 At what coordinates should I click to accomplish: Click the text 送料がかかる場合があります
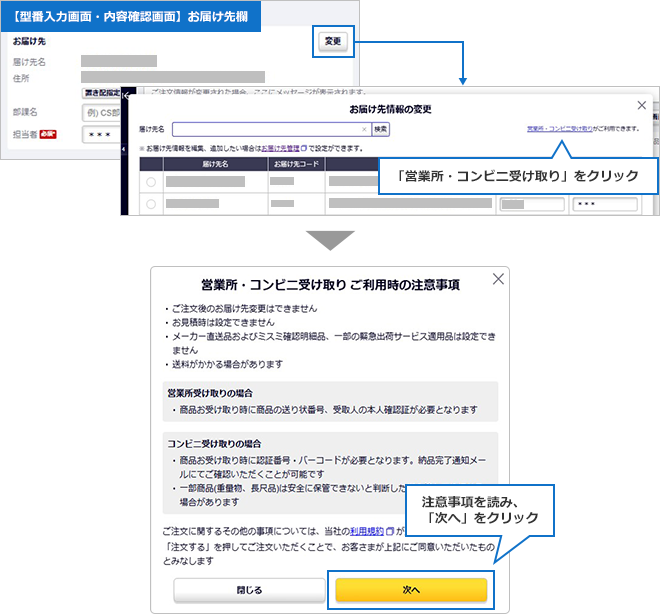[x=227, y=364]
